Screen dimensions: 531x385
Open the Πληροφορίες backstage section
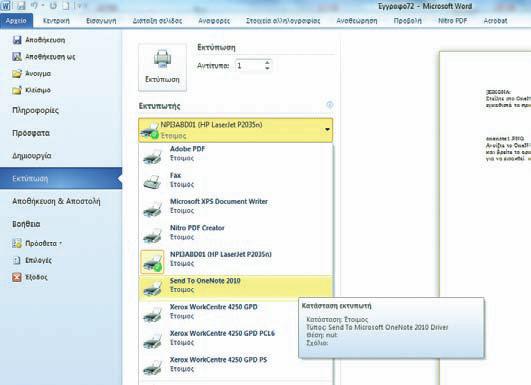[35, 110]
